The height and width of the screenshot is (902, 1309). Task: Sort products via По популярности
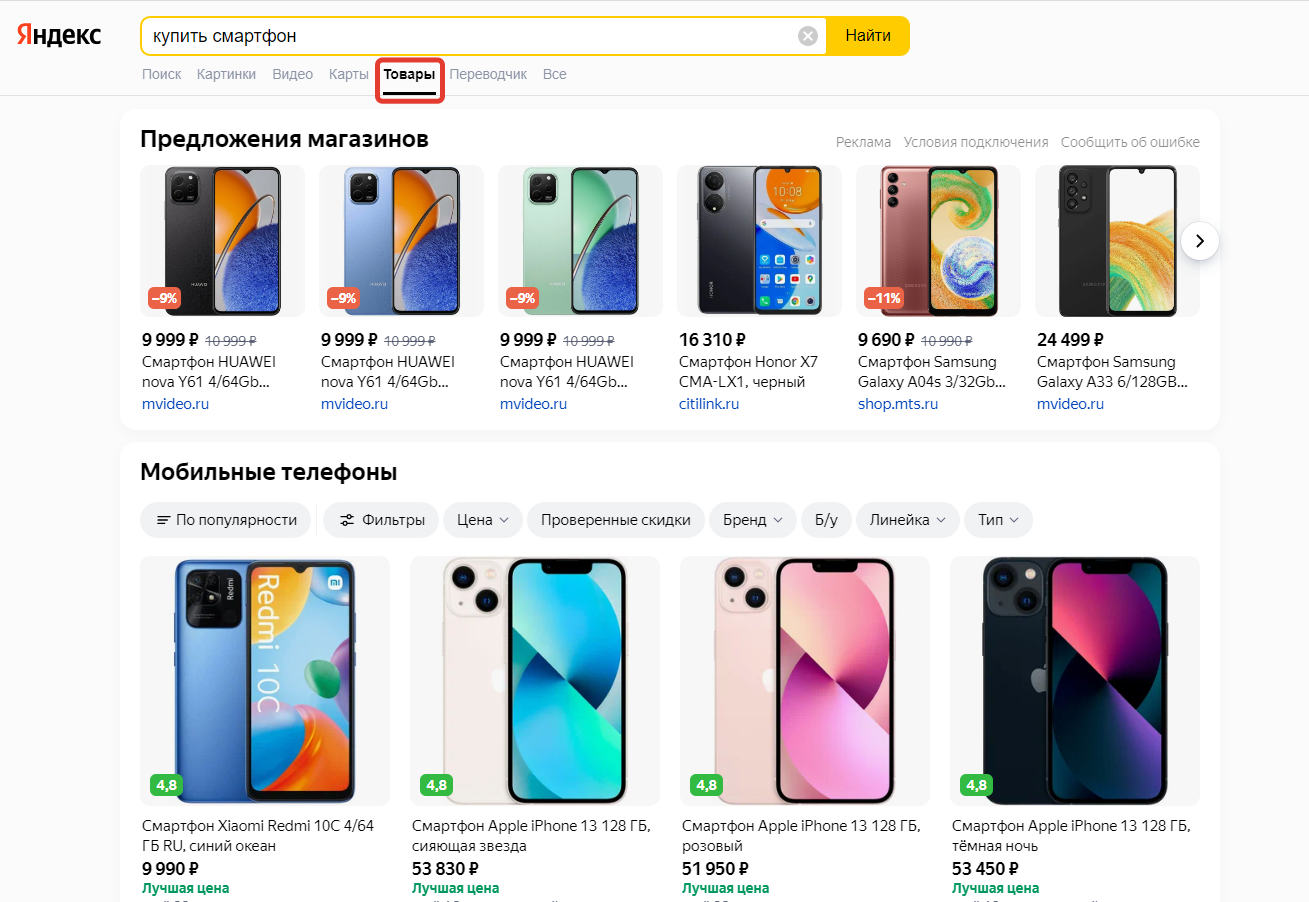(226, 520)
